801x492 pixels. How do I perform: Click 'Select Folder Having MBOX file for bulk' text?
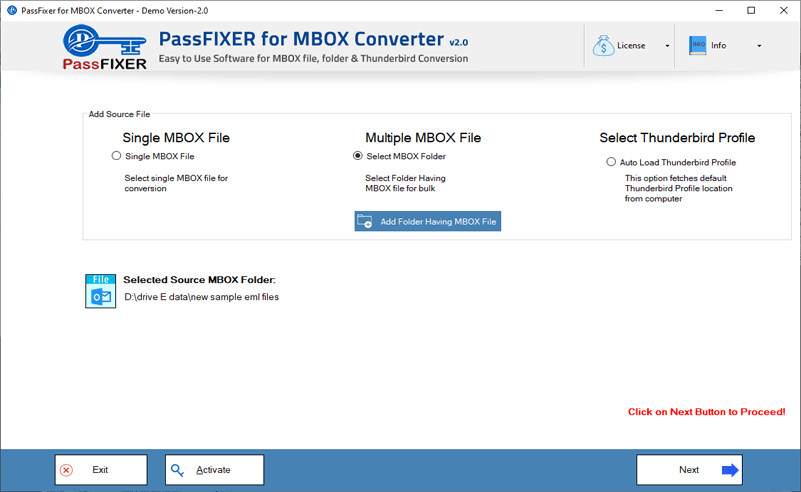tap(405, 183)
